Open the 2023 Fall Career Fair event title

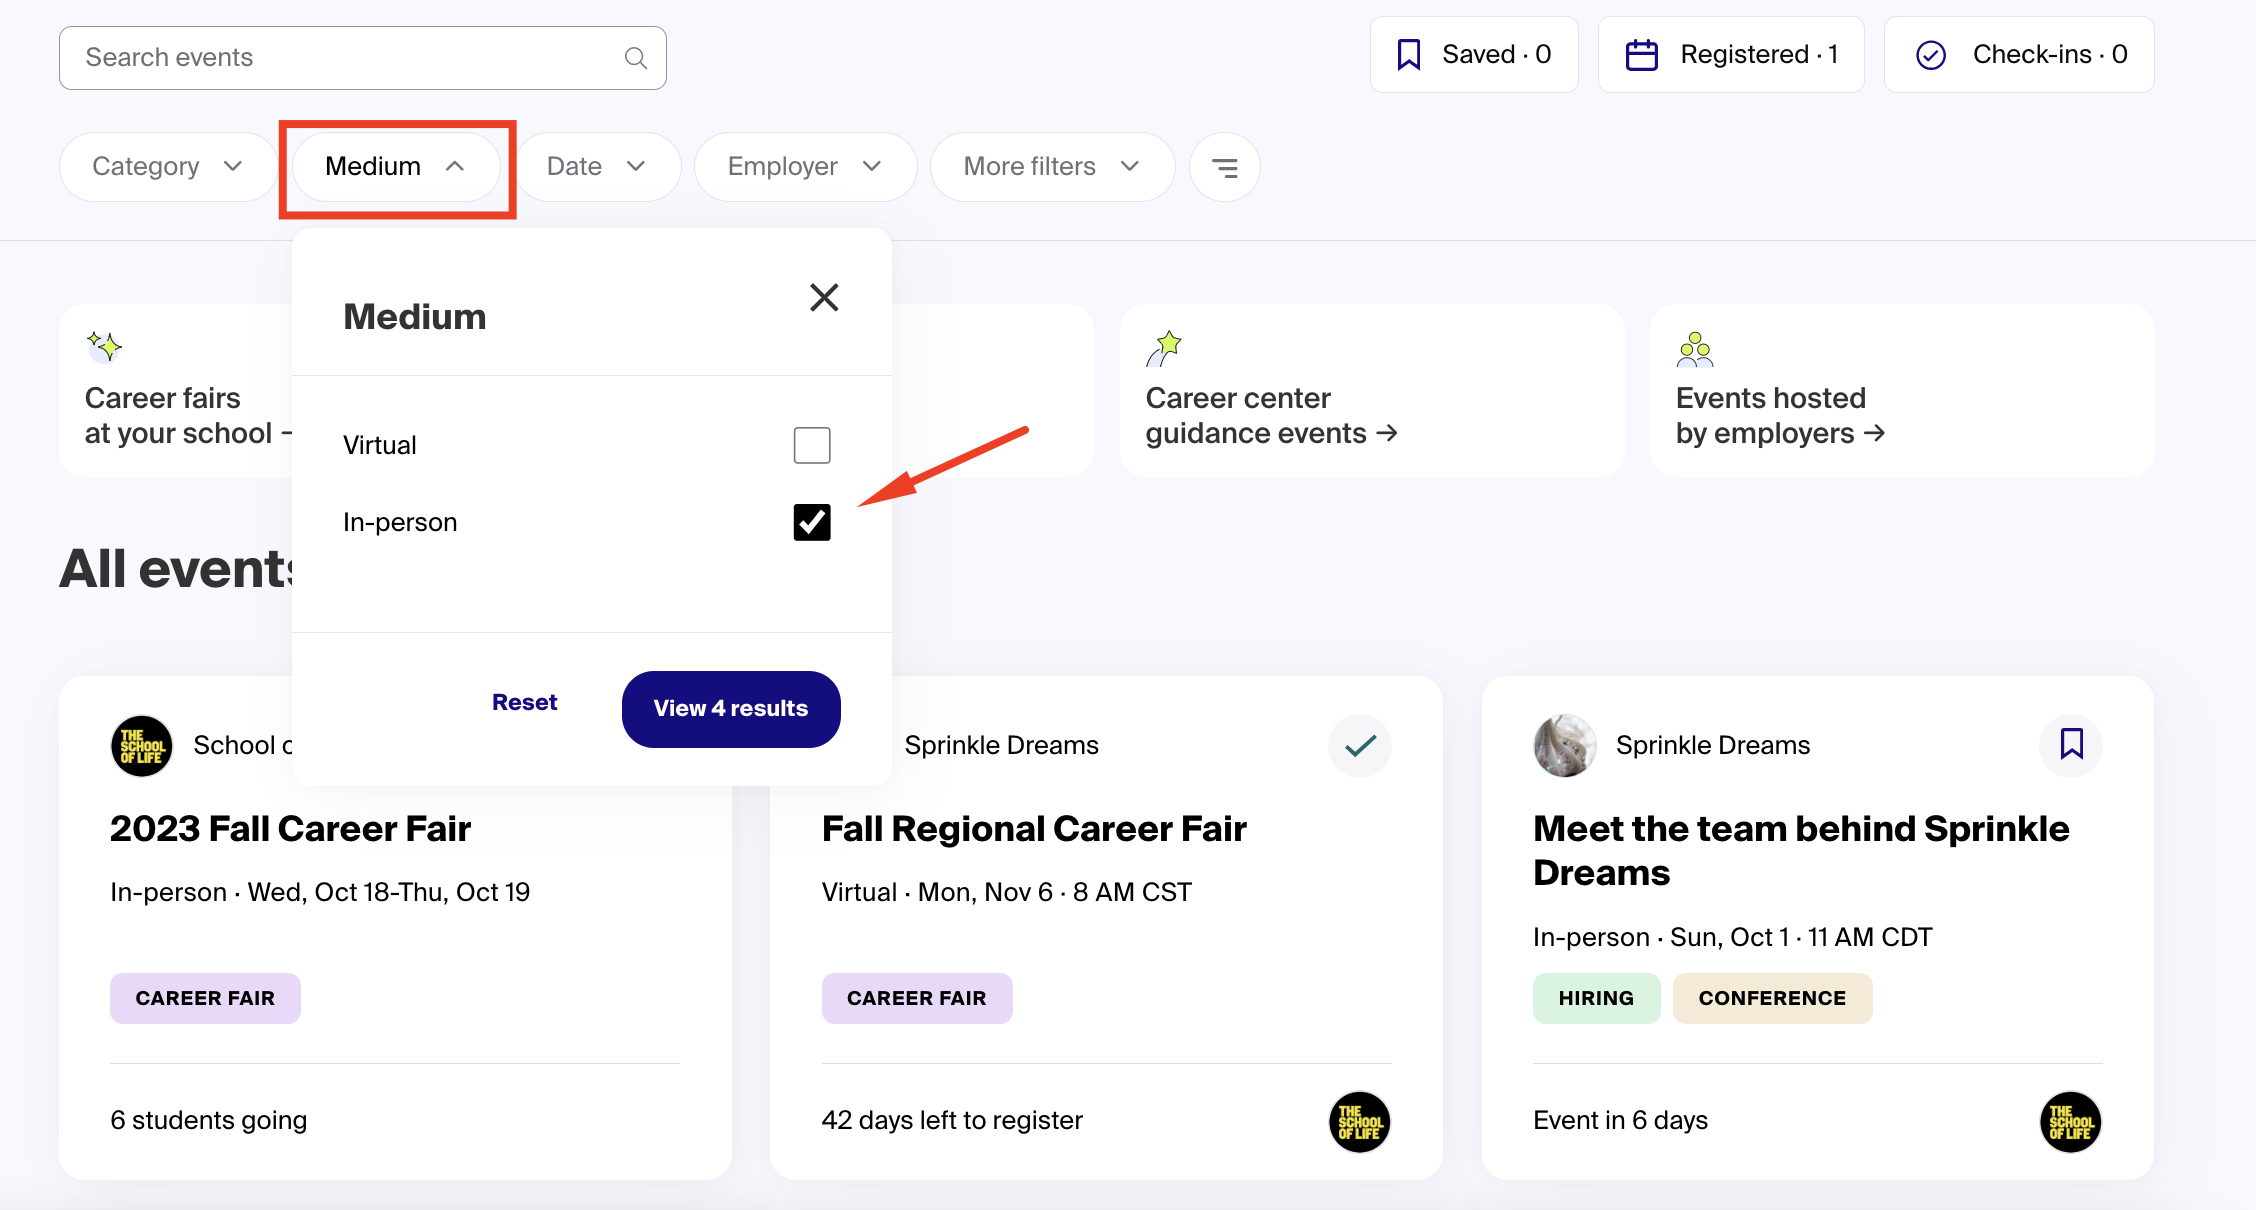[290, 829]
